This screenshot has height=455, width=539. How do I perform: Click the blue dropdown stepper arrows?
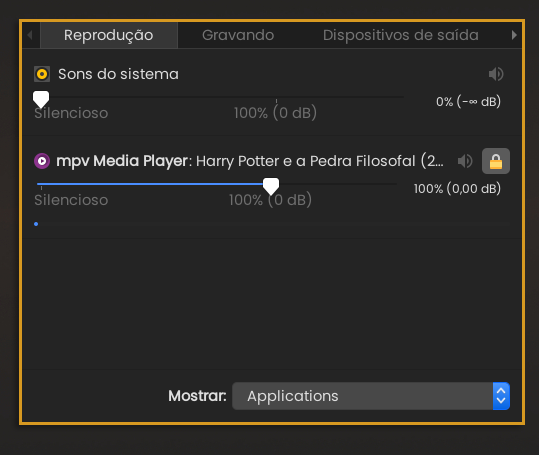click(x=501, y=396)
